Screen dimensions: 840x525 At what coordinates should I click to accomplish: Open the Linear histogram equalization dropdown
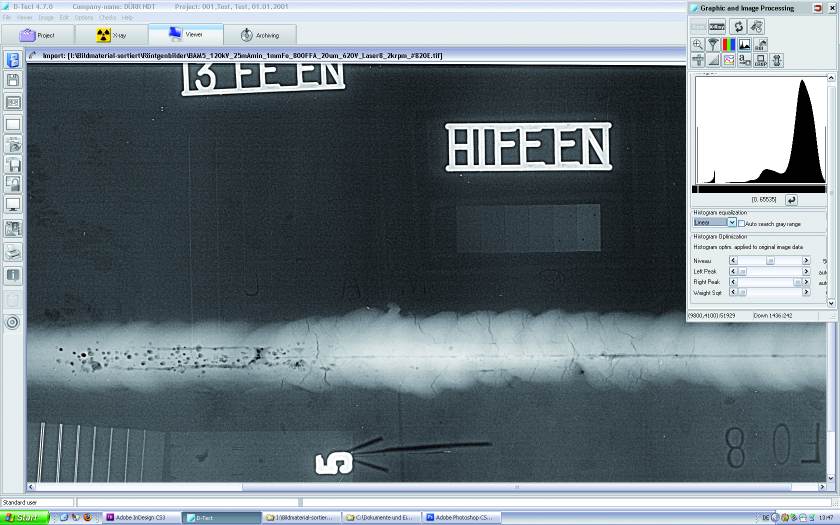731,223
